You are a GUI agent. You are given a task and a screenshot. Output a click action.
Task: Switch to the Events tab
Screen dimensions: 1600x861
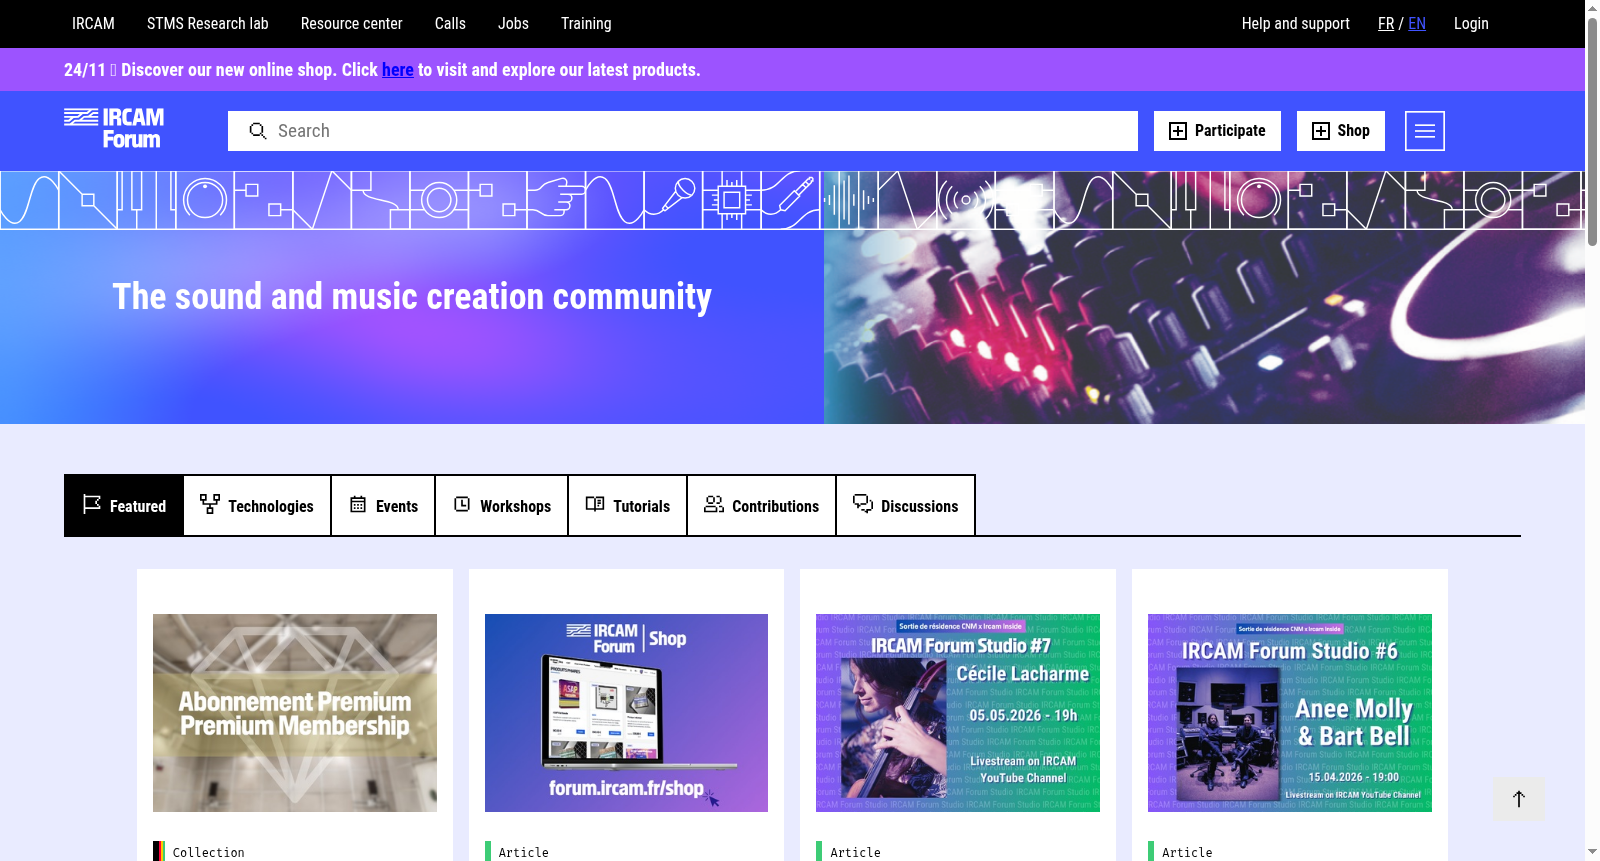coord(383,506)
